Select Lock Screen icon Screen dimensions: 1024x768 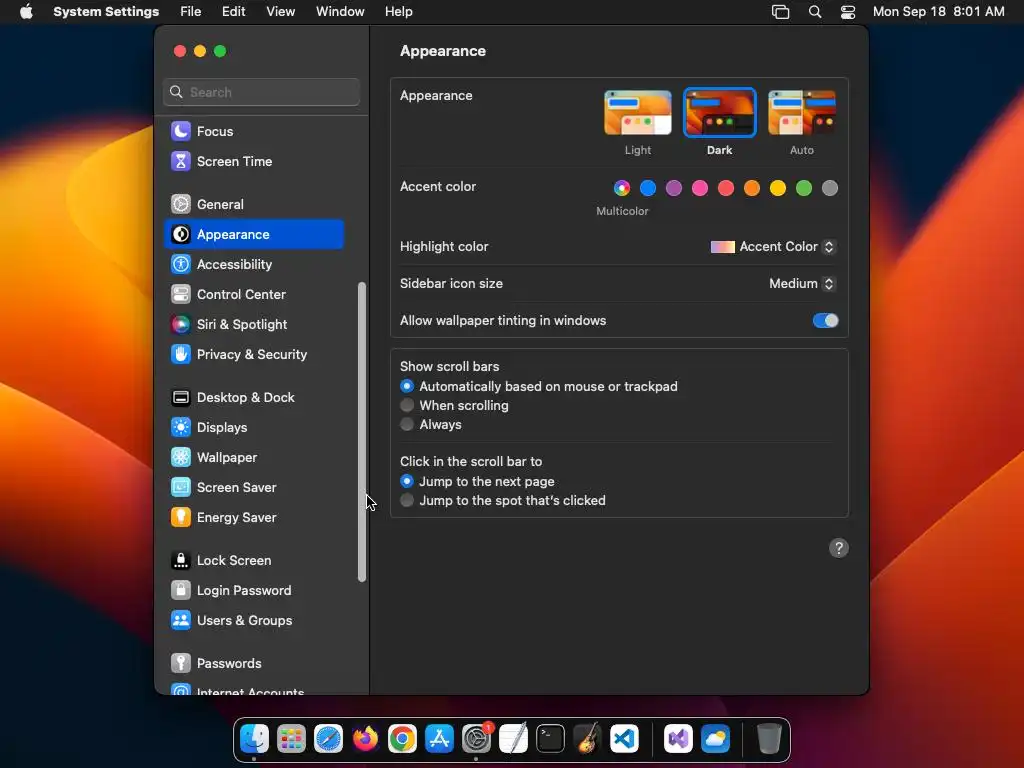[181, 561]
